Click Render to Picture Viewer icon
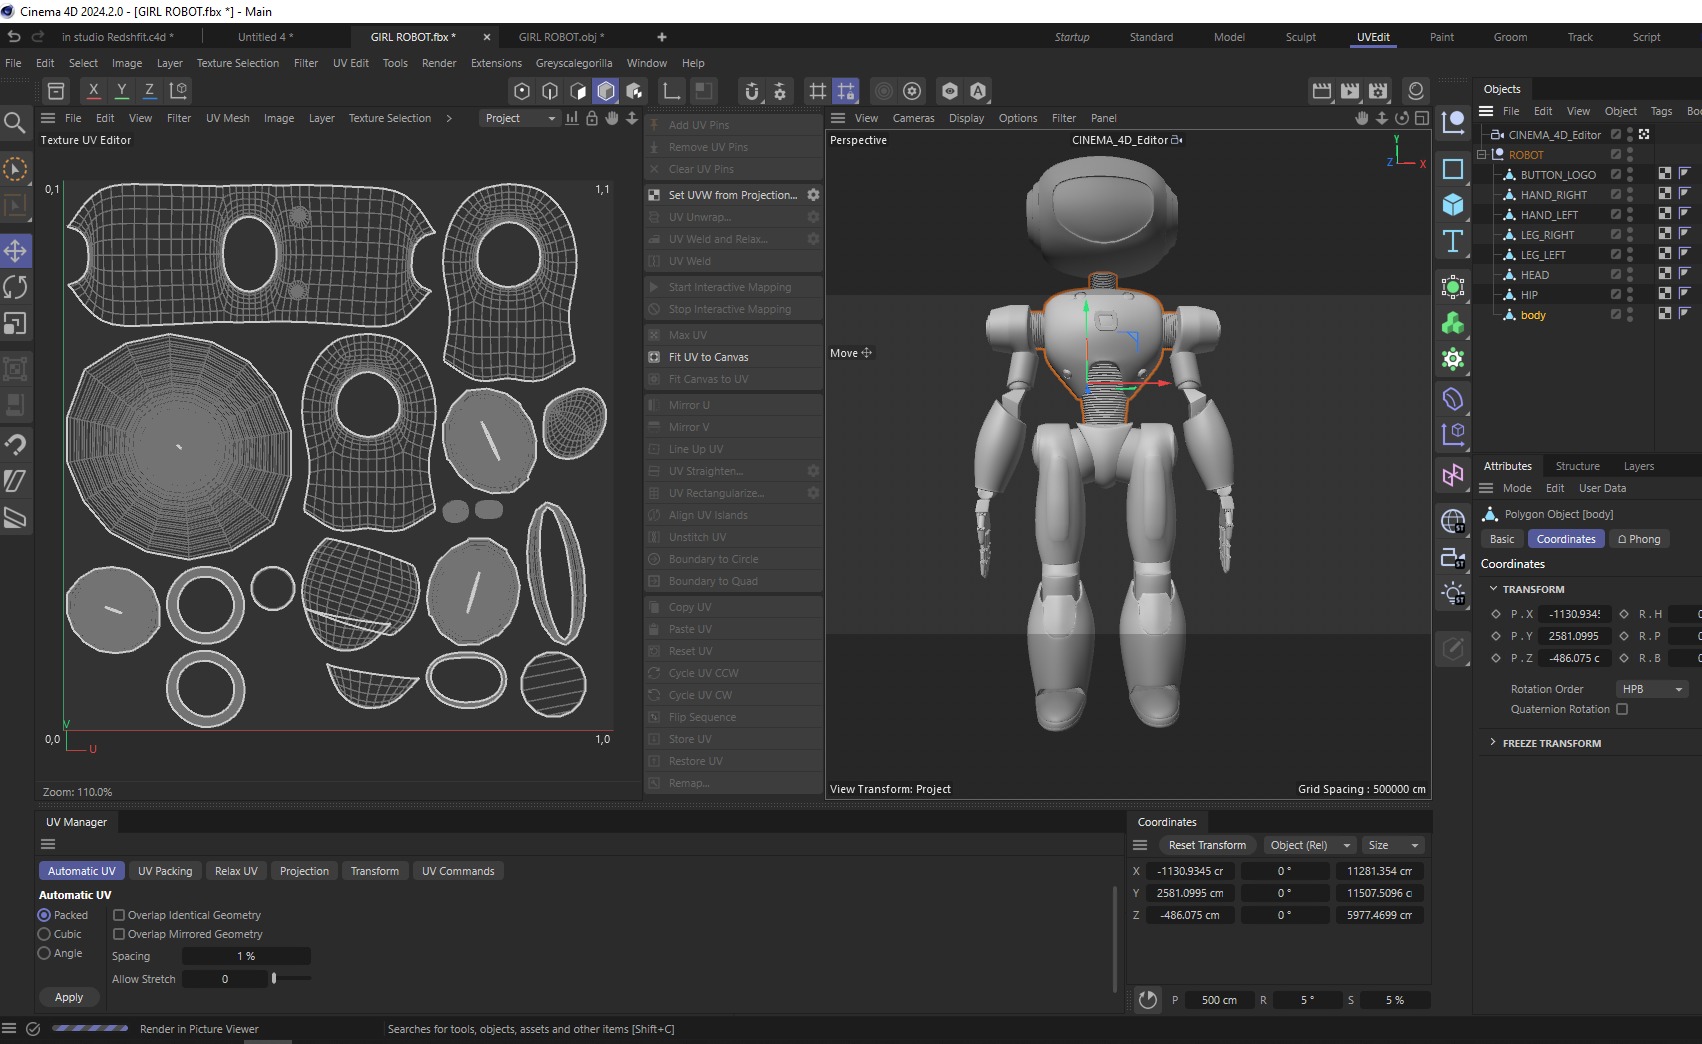This screenshot has height=1044, width=1702. click(1350, 91)
